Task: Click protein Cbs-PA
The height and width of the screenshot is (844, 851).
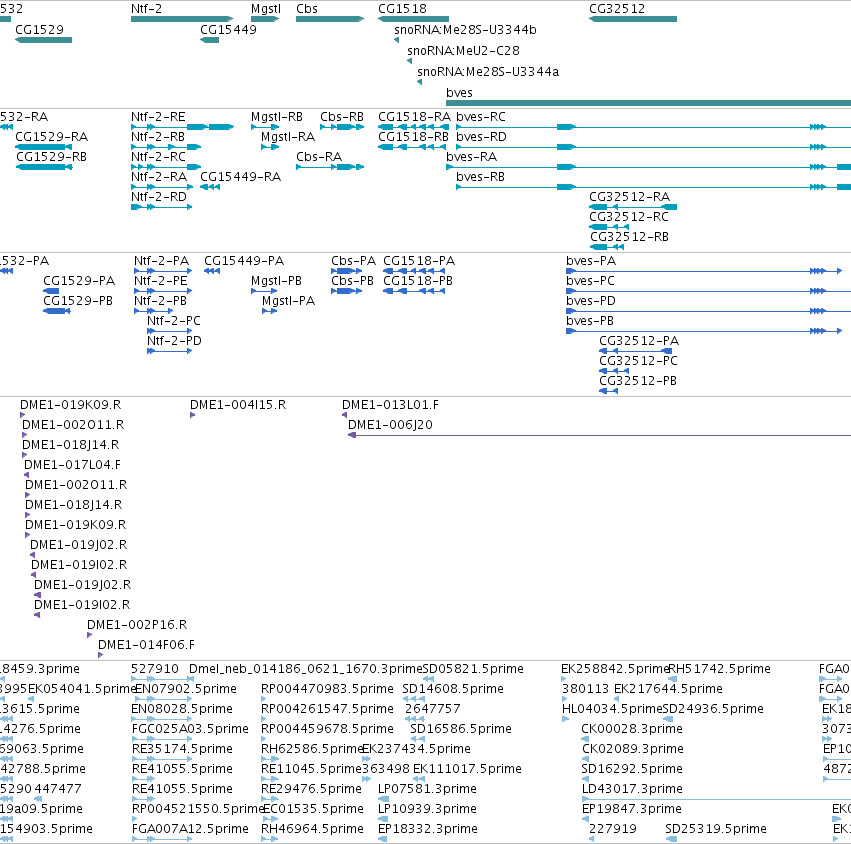Action: pos(347,271)
